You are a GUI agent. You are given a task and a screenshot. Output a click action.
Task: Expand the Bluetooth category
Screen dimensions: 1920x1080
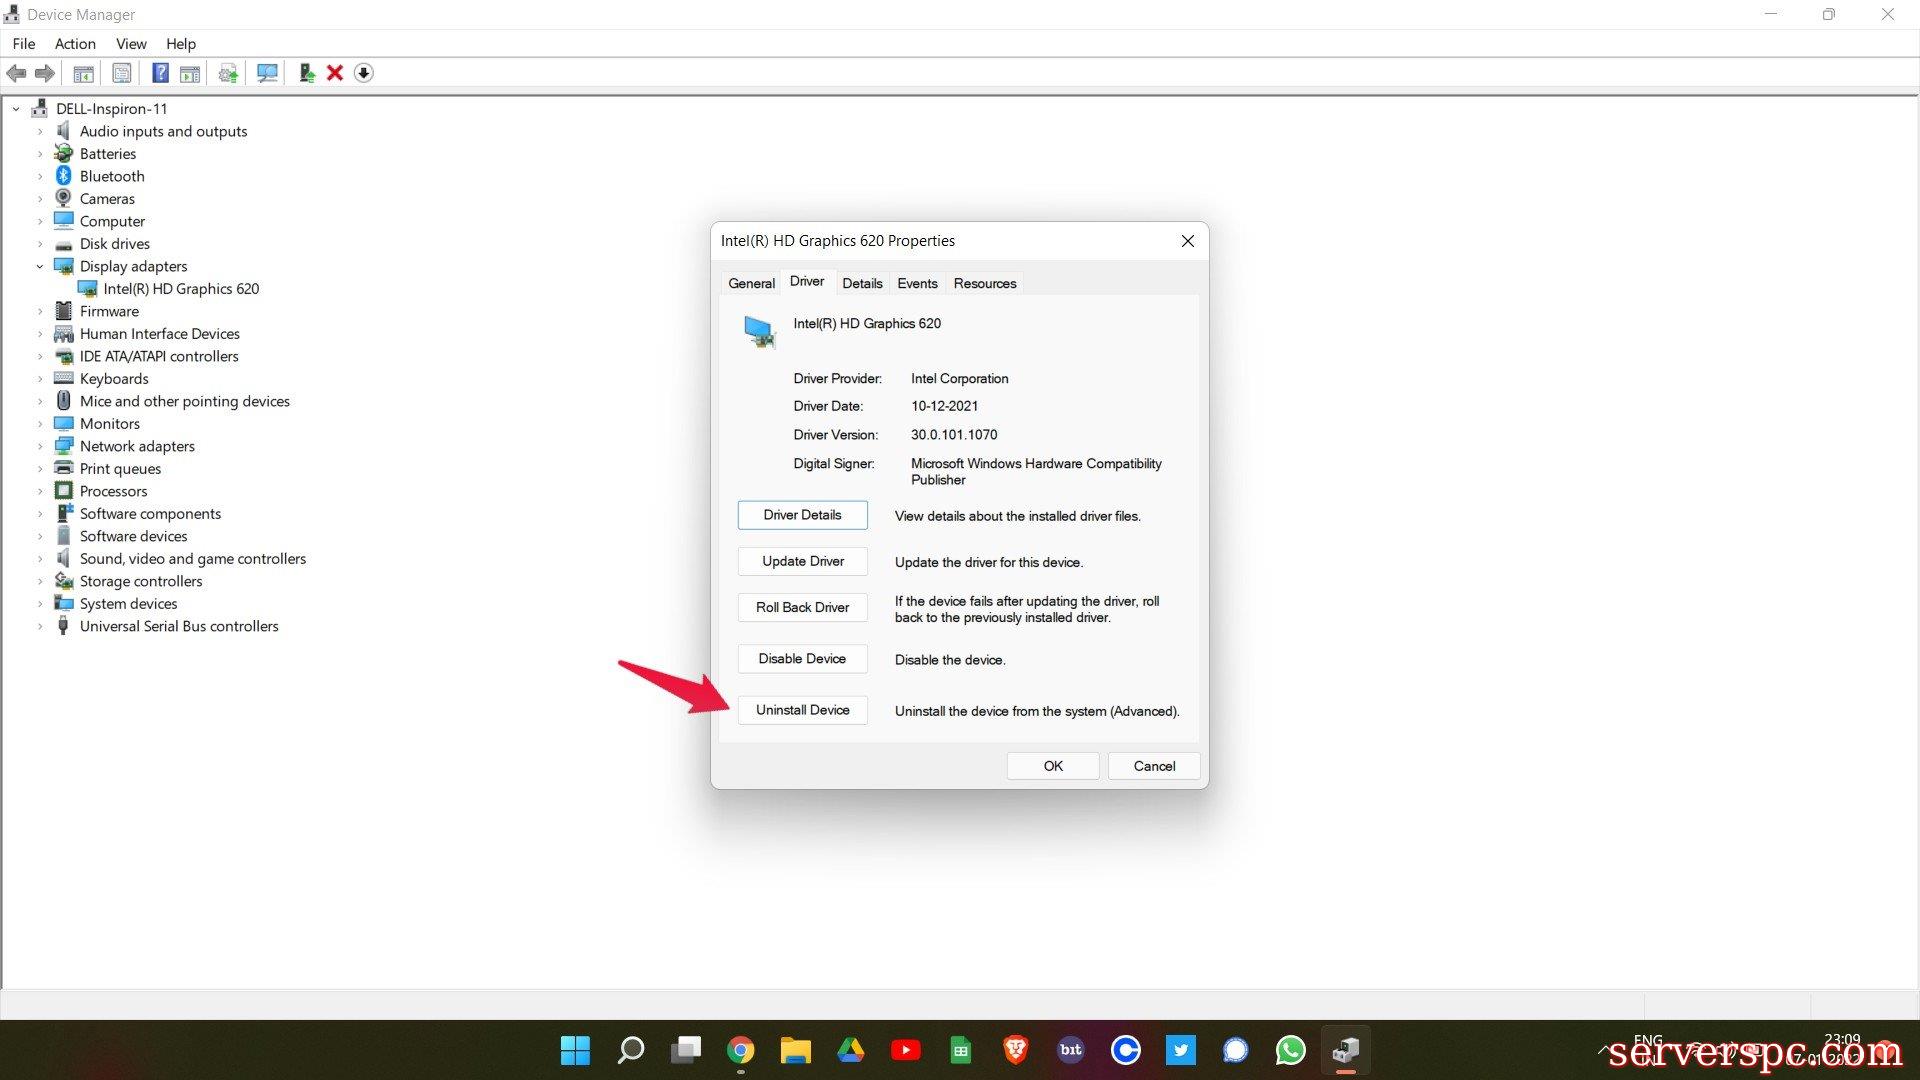(40, 176)
